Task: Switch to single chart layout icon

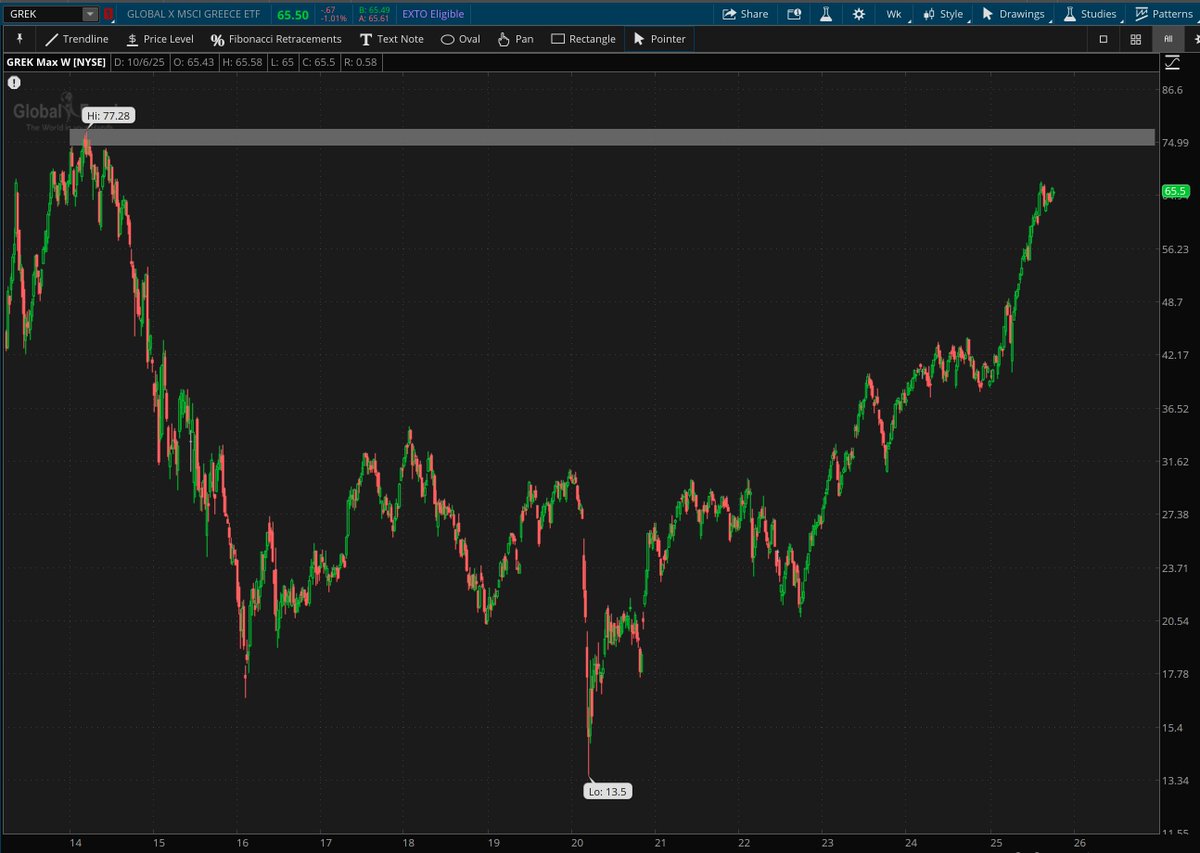Action: [1104, 39]
